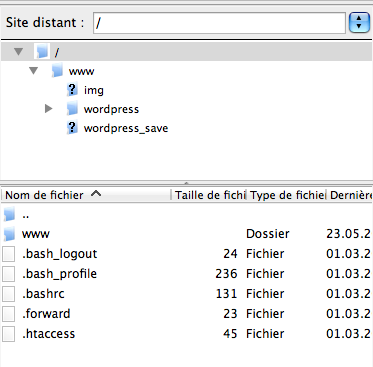Image resolution: width=373 pixels, height=367 pixels.
Task: Sort by Taille de fichier column header
Action: click(x=209, y=195)
